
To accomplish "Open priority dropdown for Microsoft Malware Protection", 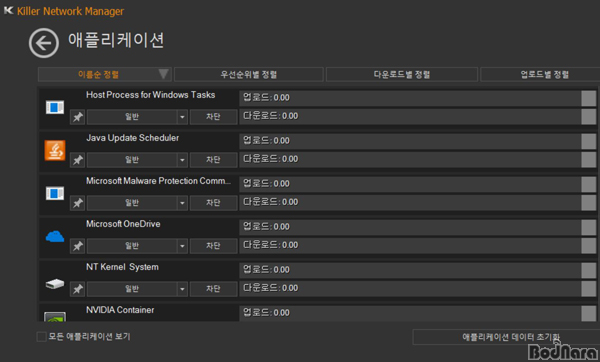I will (182, 203).
